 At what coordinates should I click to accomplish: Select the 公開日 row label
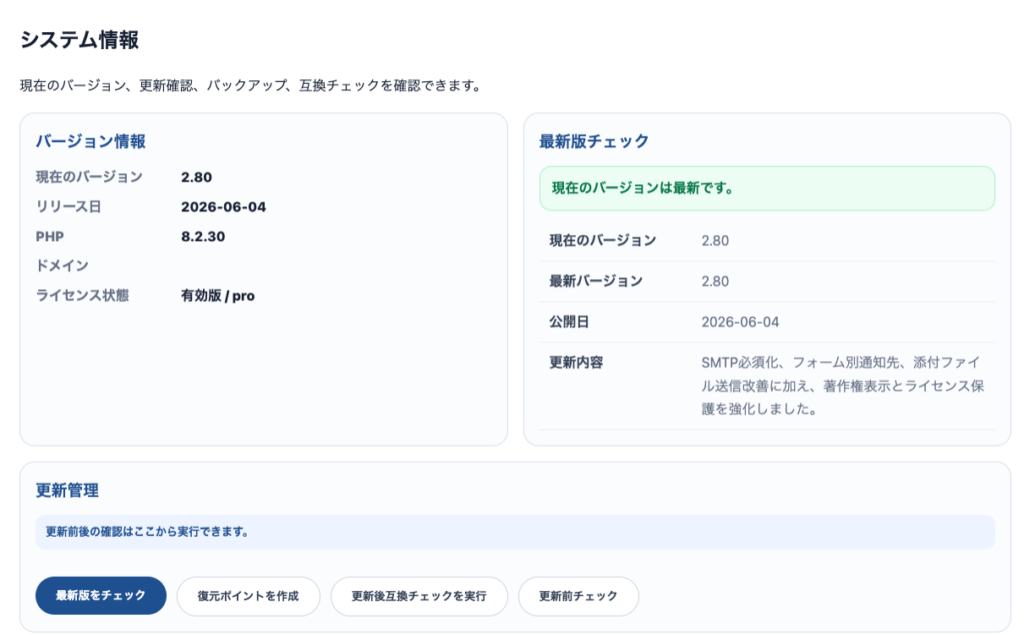coord(569,321)
